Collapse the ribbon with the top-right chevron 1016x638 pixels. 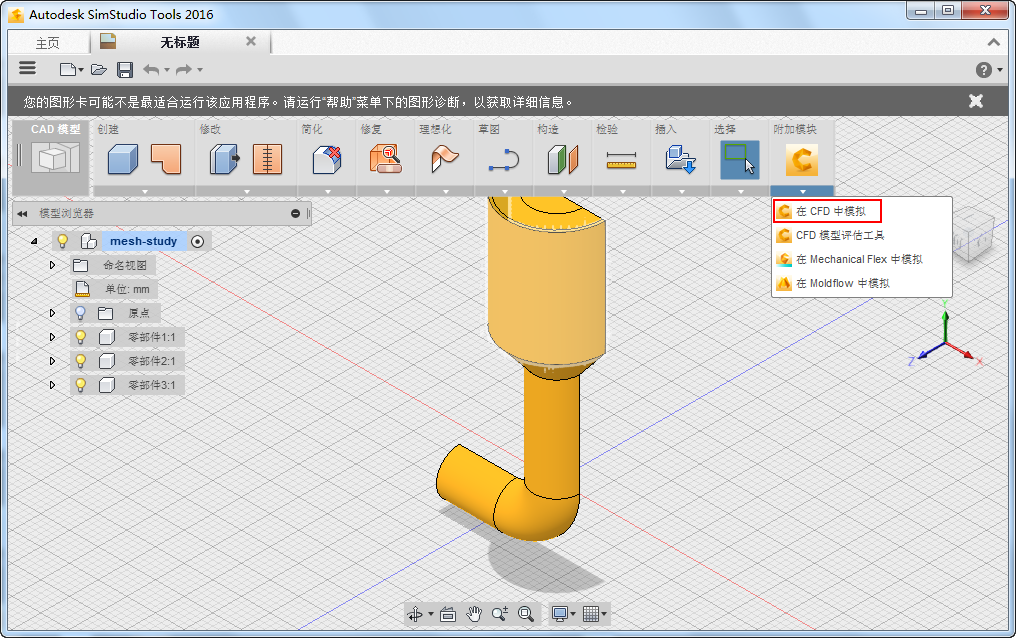[993, 42]
